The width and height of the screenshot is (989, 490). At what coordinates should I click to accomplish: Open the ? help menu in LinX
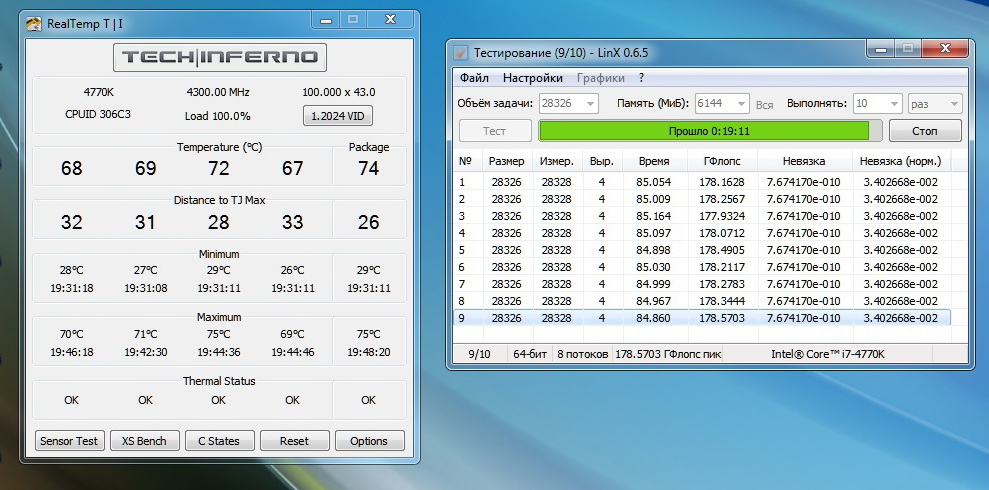641,78
